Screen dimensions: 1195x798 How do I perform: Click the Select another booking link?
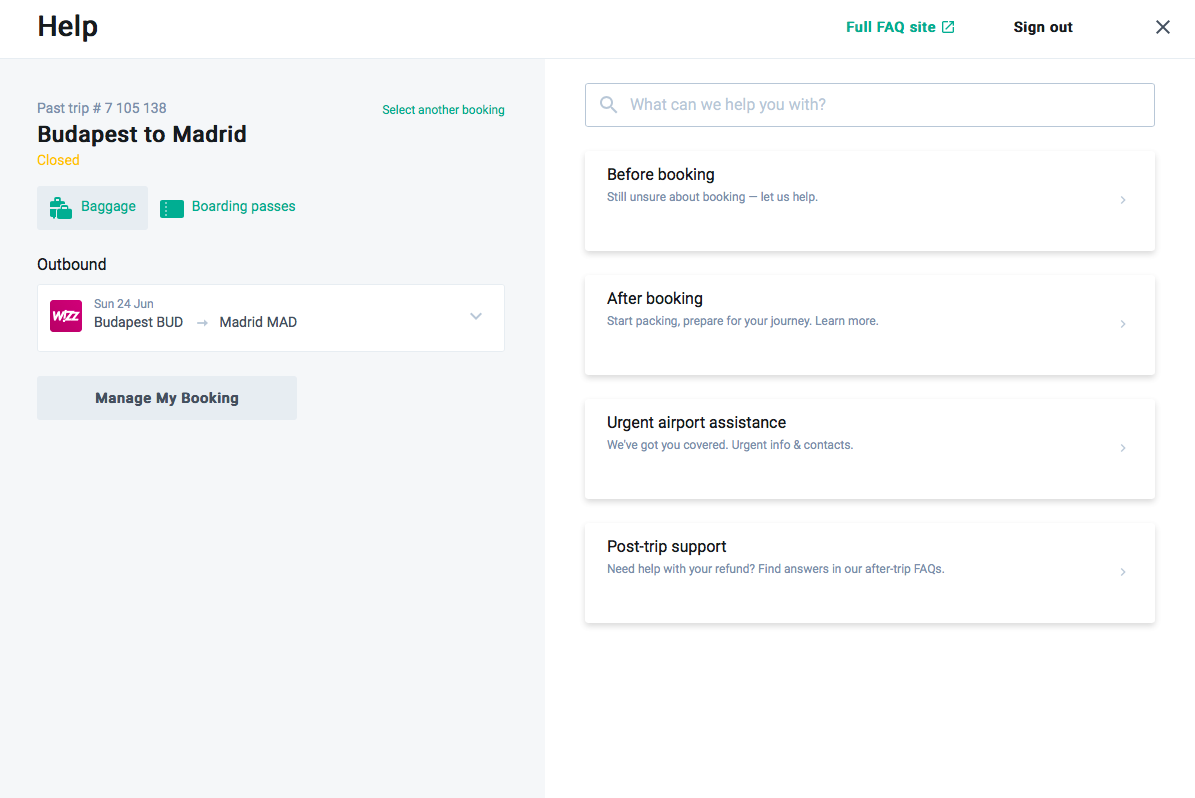443,109
